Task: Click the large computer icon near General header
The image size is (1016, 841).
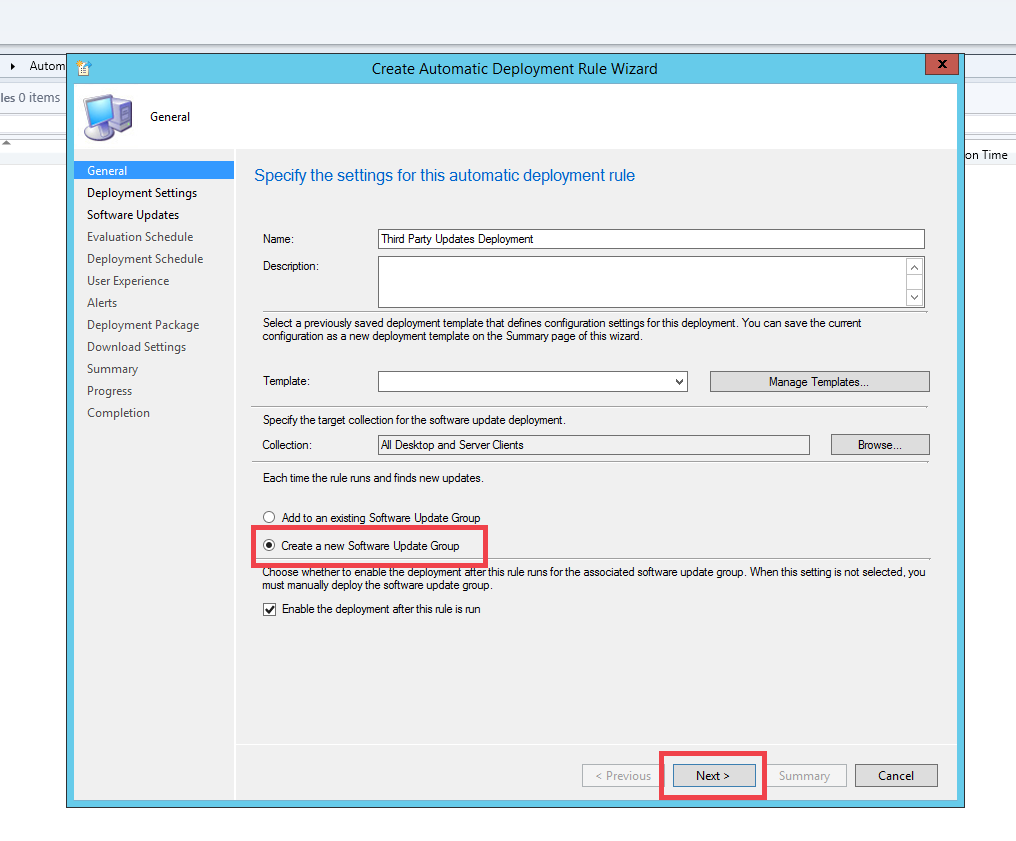Action: 107,117
